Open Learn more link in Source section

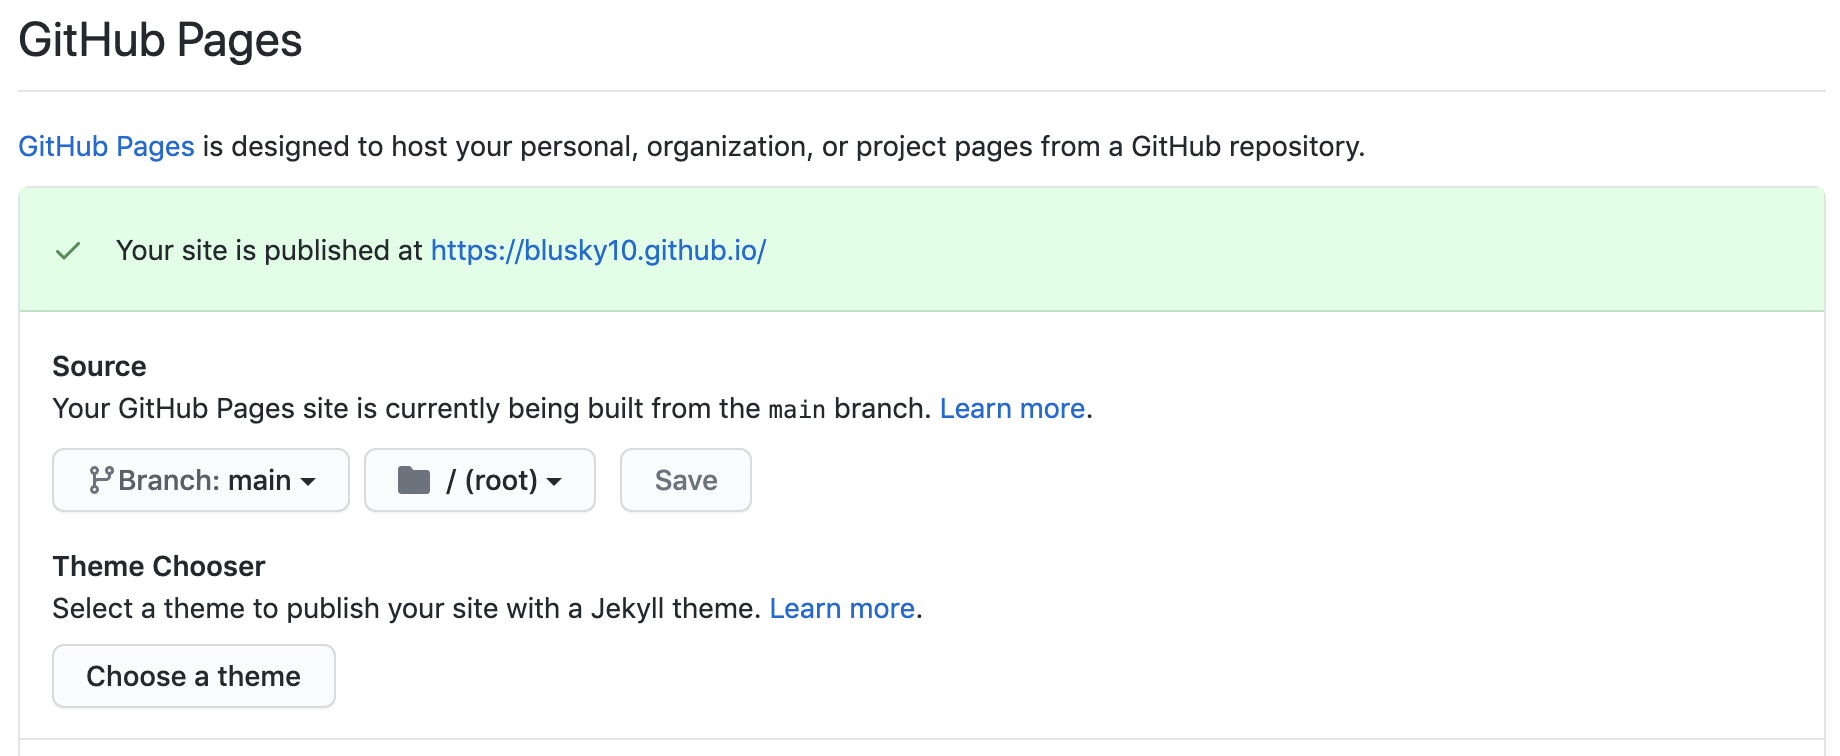pyautogui.click(x=1012, y=408)
